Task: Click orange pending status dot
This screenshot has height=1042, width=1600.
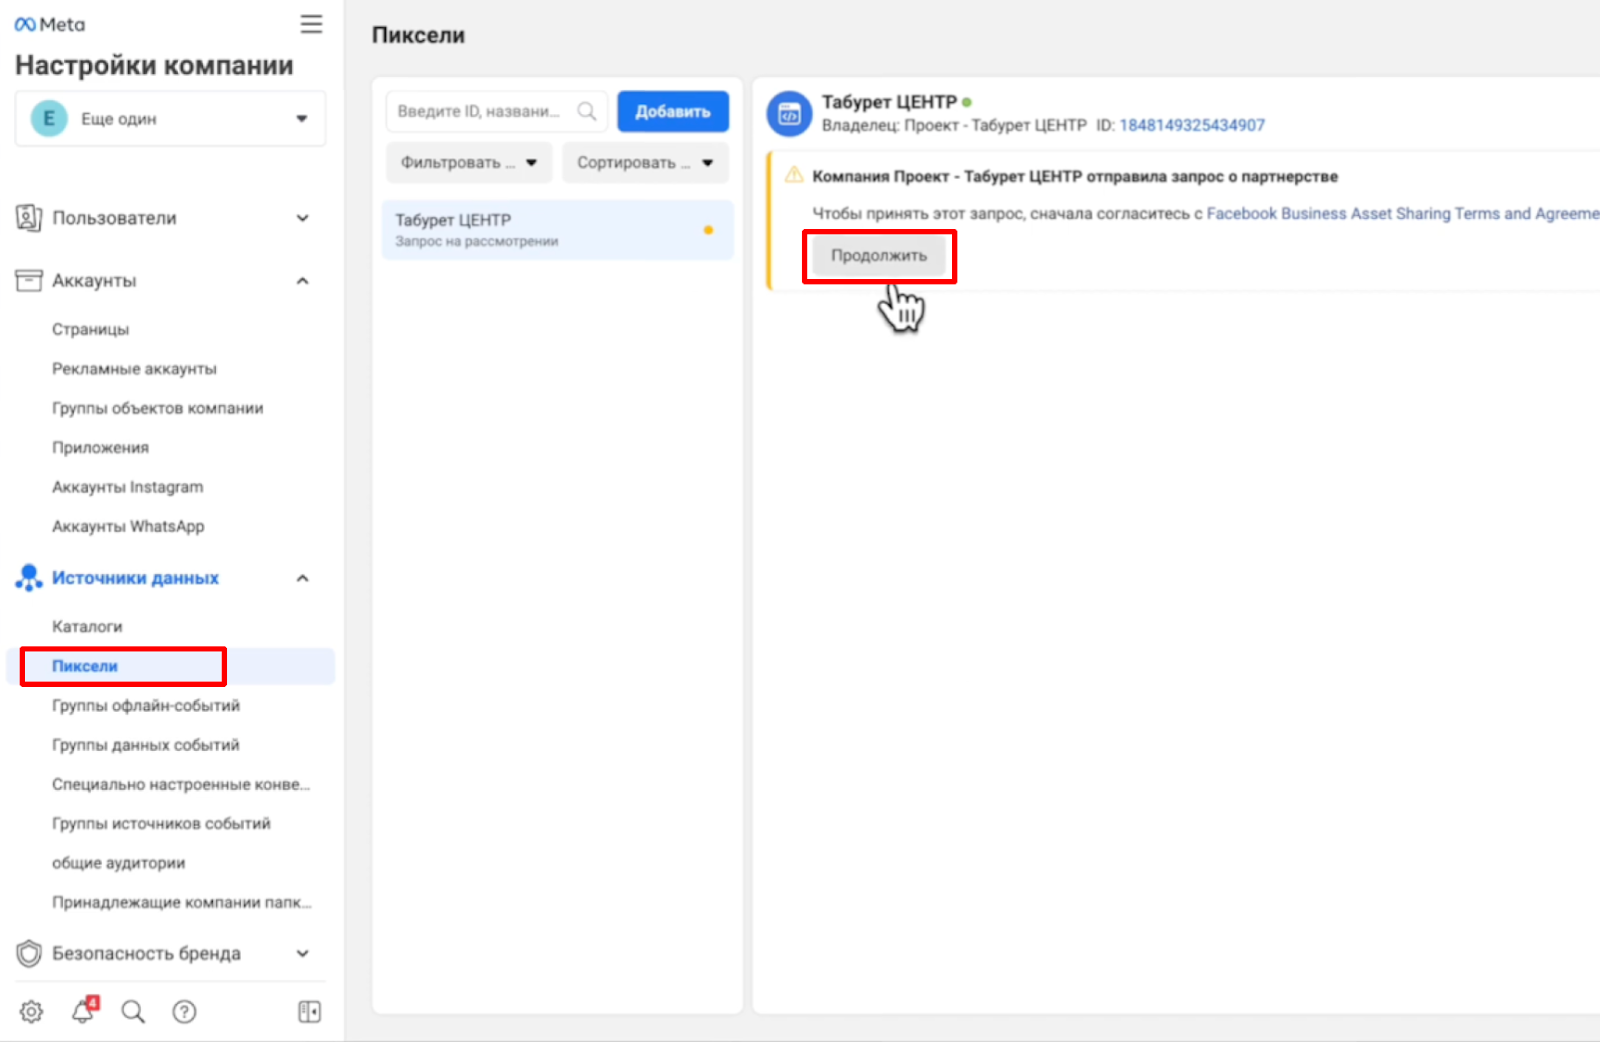Action: click(708, 230)
